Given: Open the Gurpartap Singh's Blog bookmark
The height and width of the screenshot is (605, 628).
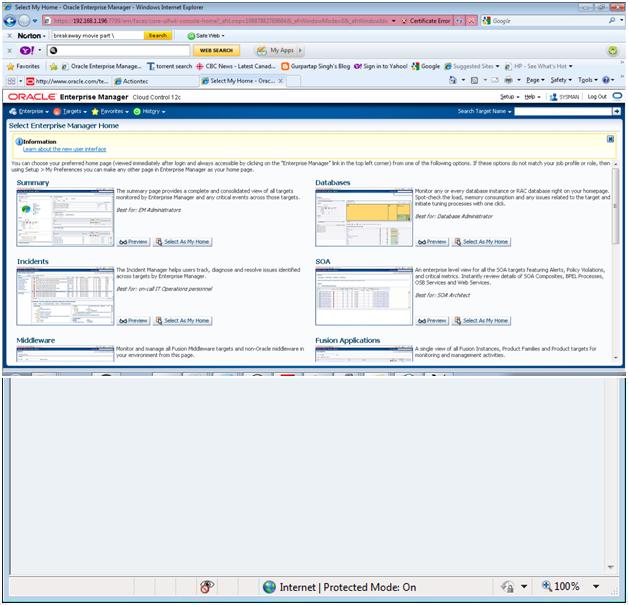Looking at the screenshot, I should [x=316, y=66].
